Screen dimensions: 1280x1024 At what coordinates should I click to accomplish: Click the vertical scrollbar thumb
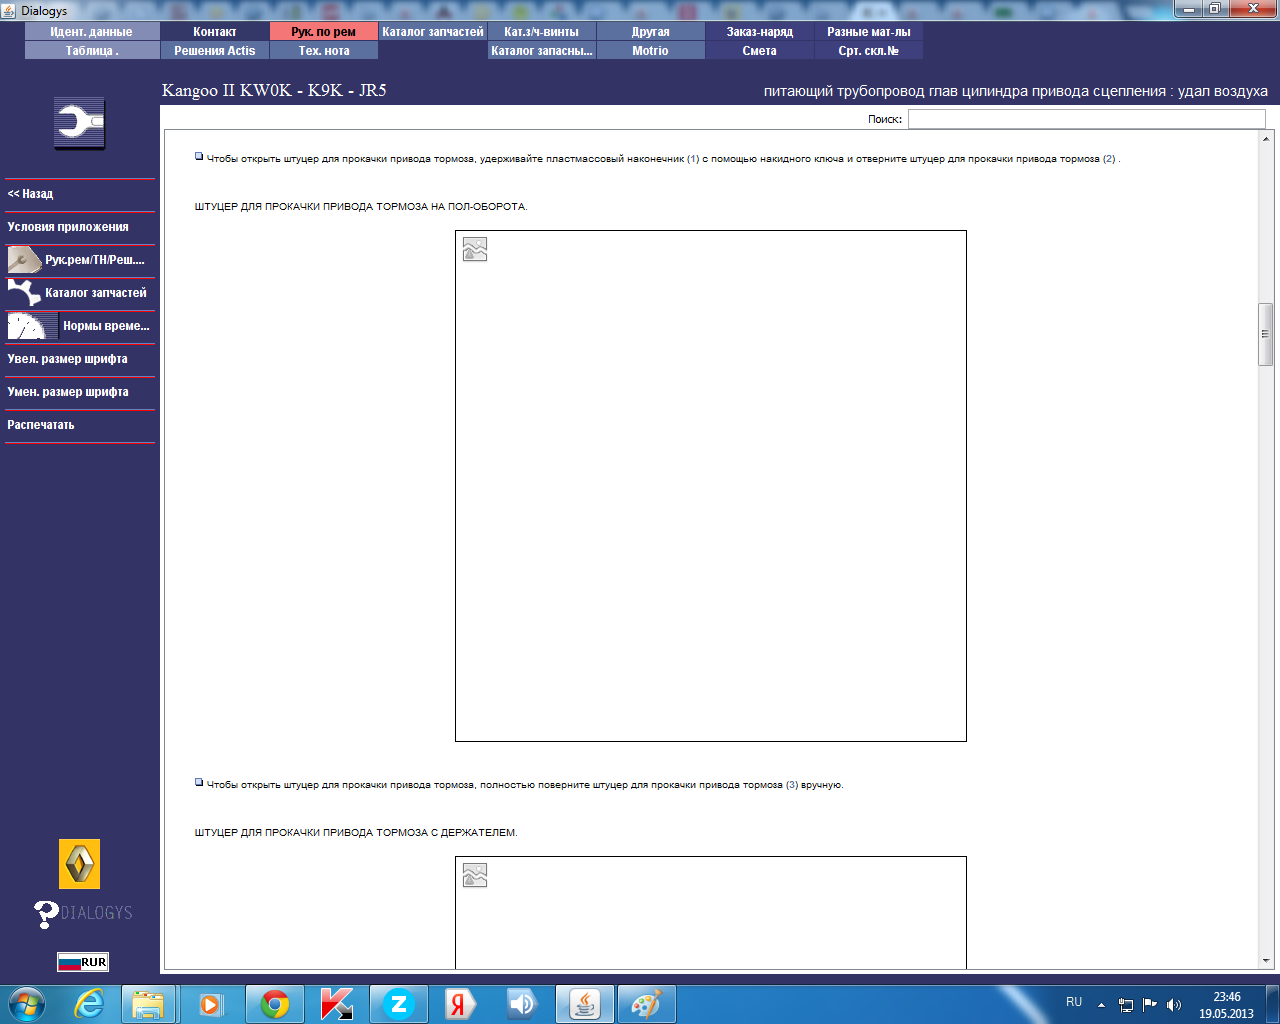1265,334
